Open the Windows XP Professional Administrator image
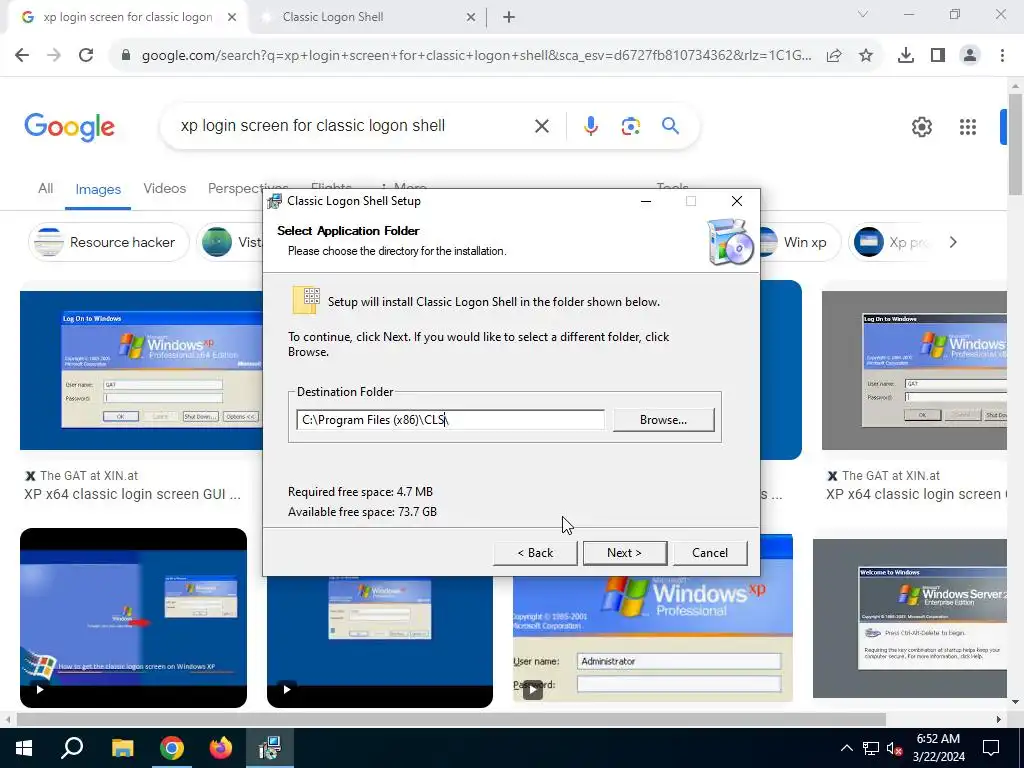The width and height of the screenshot is (1024, 768). [x=652, y=638]
